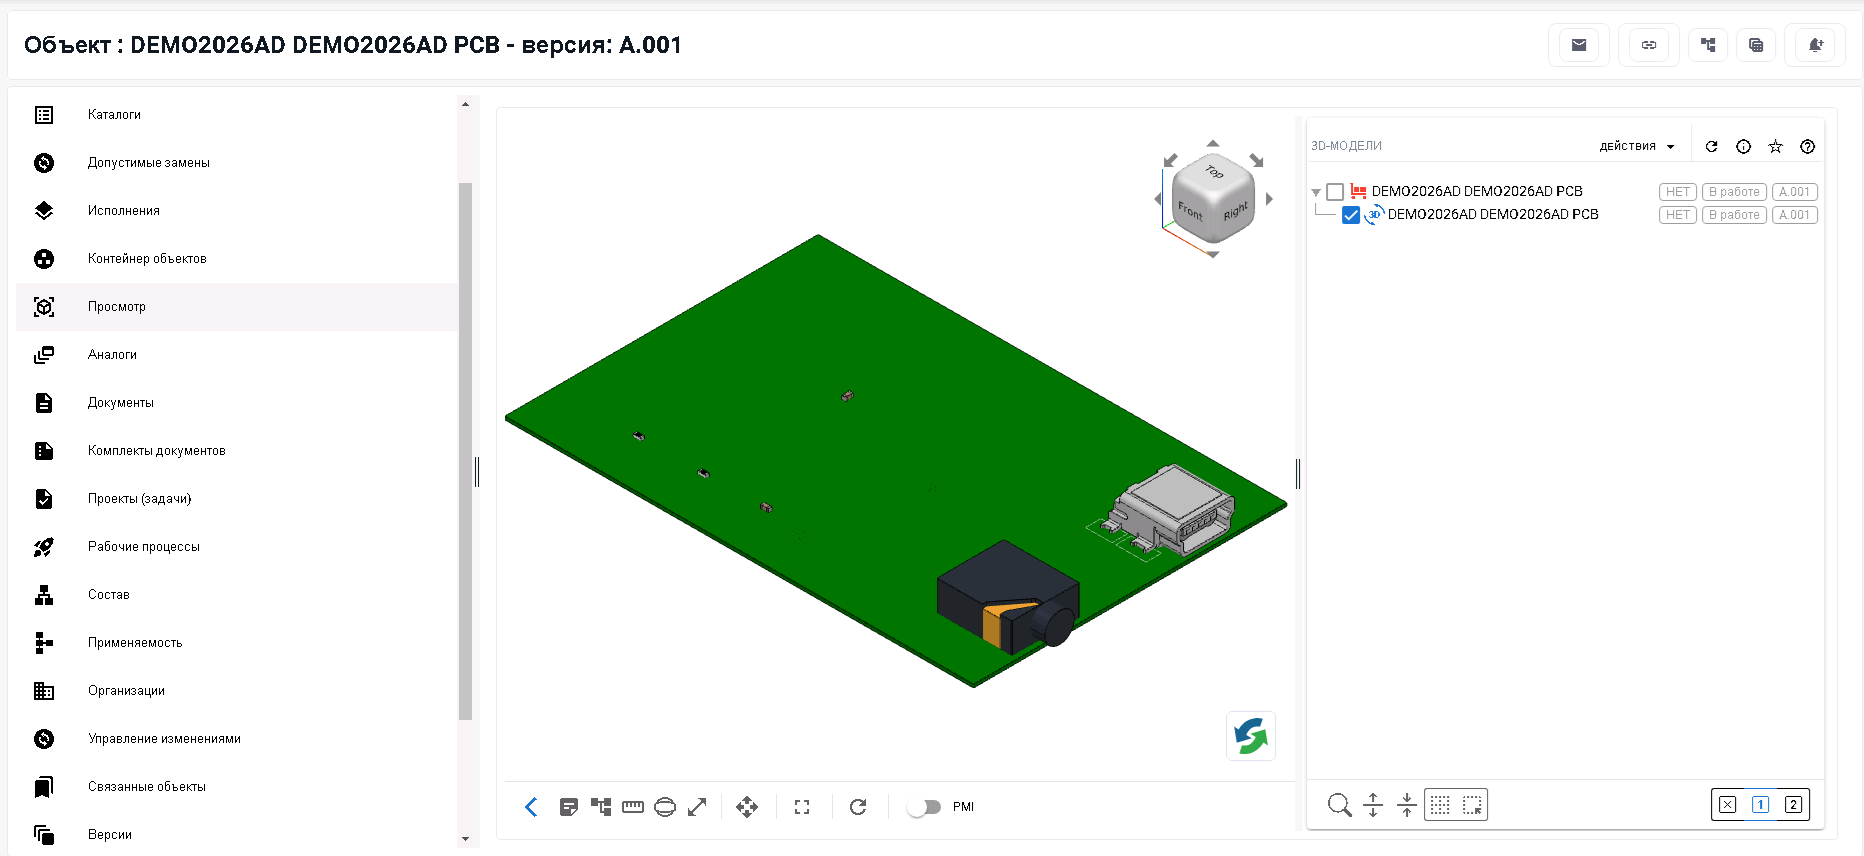Click the back chevron in viewer toolbar
This screenshot has width=1864, height=856.
(x=531, y=807)
